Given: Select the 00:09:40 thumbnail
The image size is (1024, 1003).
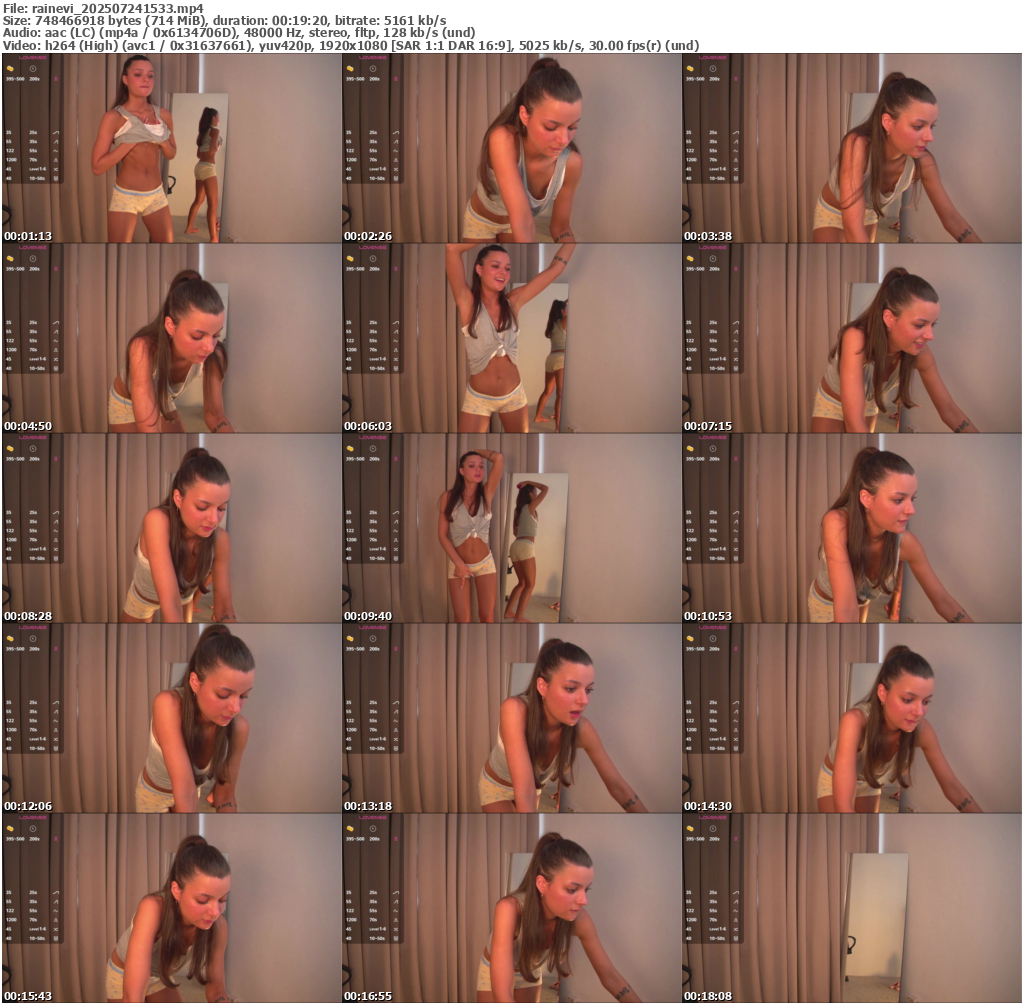Looking at the screenshot, I should click(511, 528).
